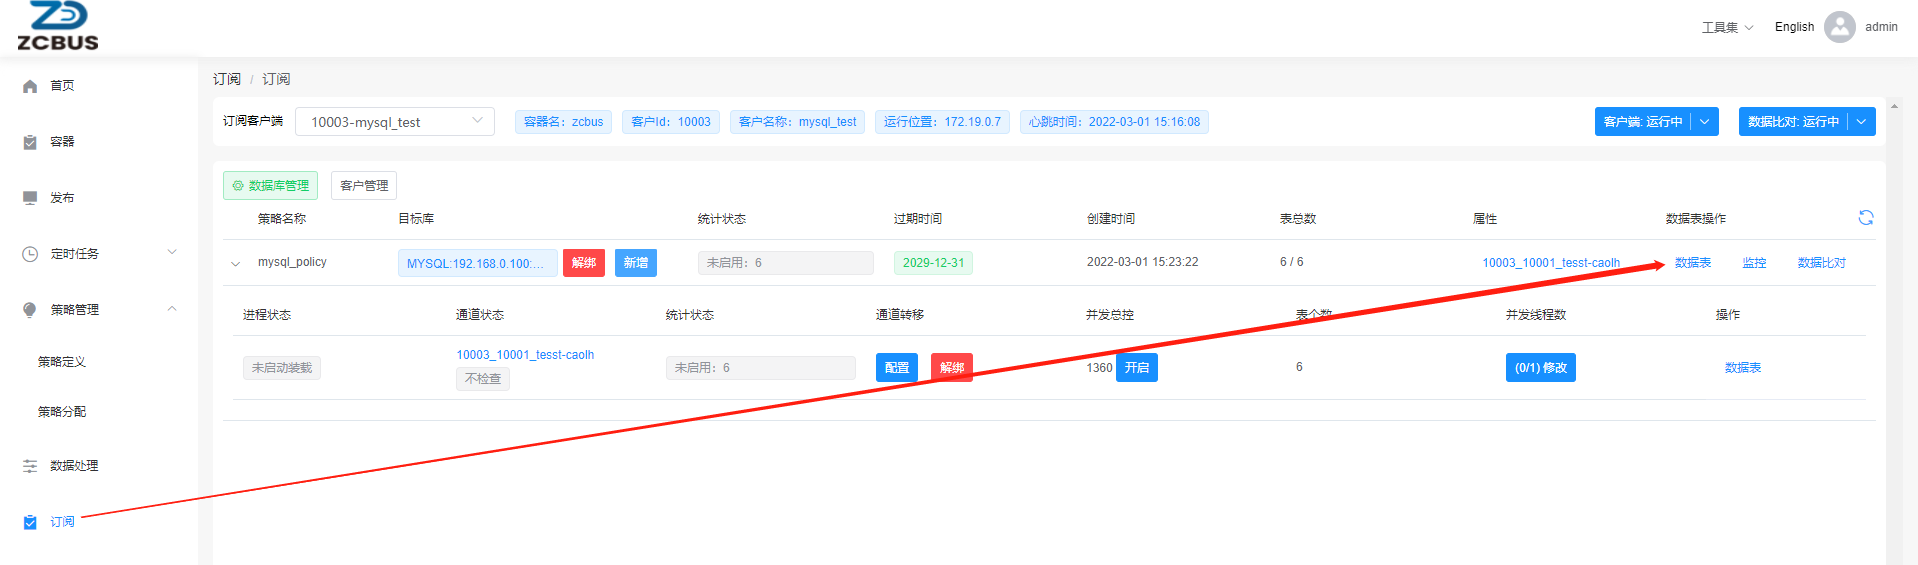Click the scheduled tasks clock icon

[x=30, y=254]
